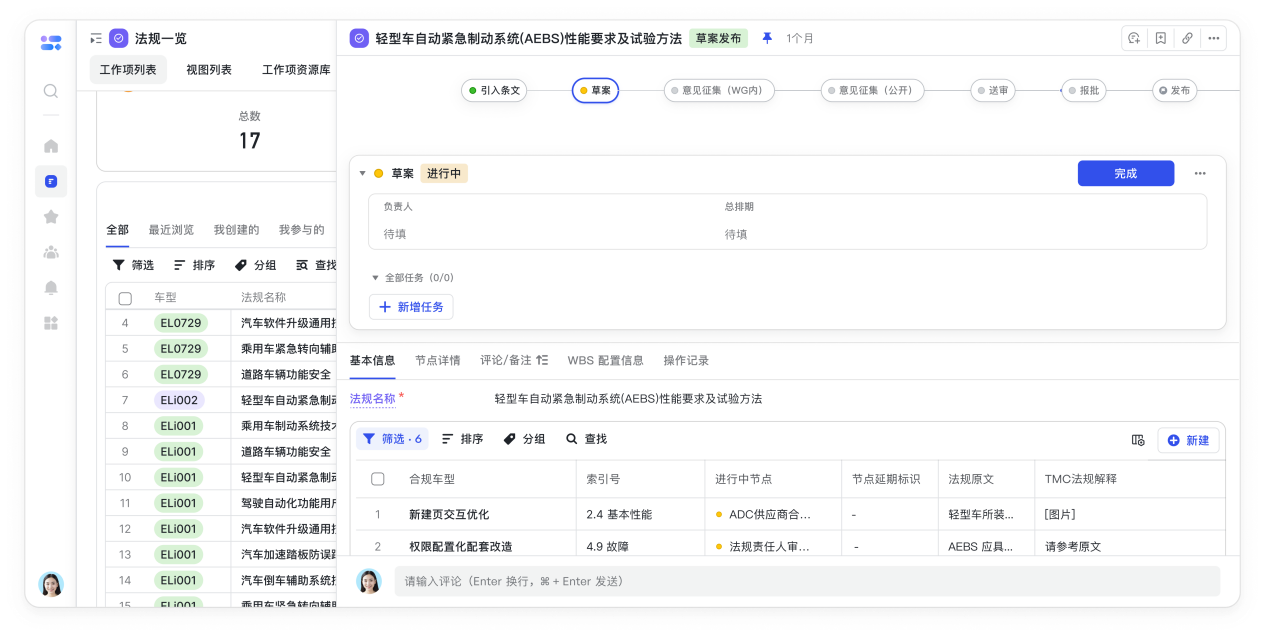The width and height of the screenshot is (1265, 637).
Task: Switch to the 节点详情 tab
Action: click(437, 360)
